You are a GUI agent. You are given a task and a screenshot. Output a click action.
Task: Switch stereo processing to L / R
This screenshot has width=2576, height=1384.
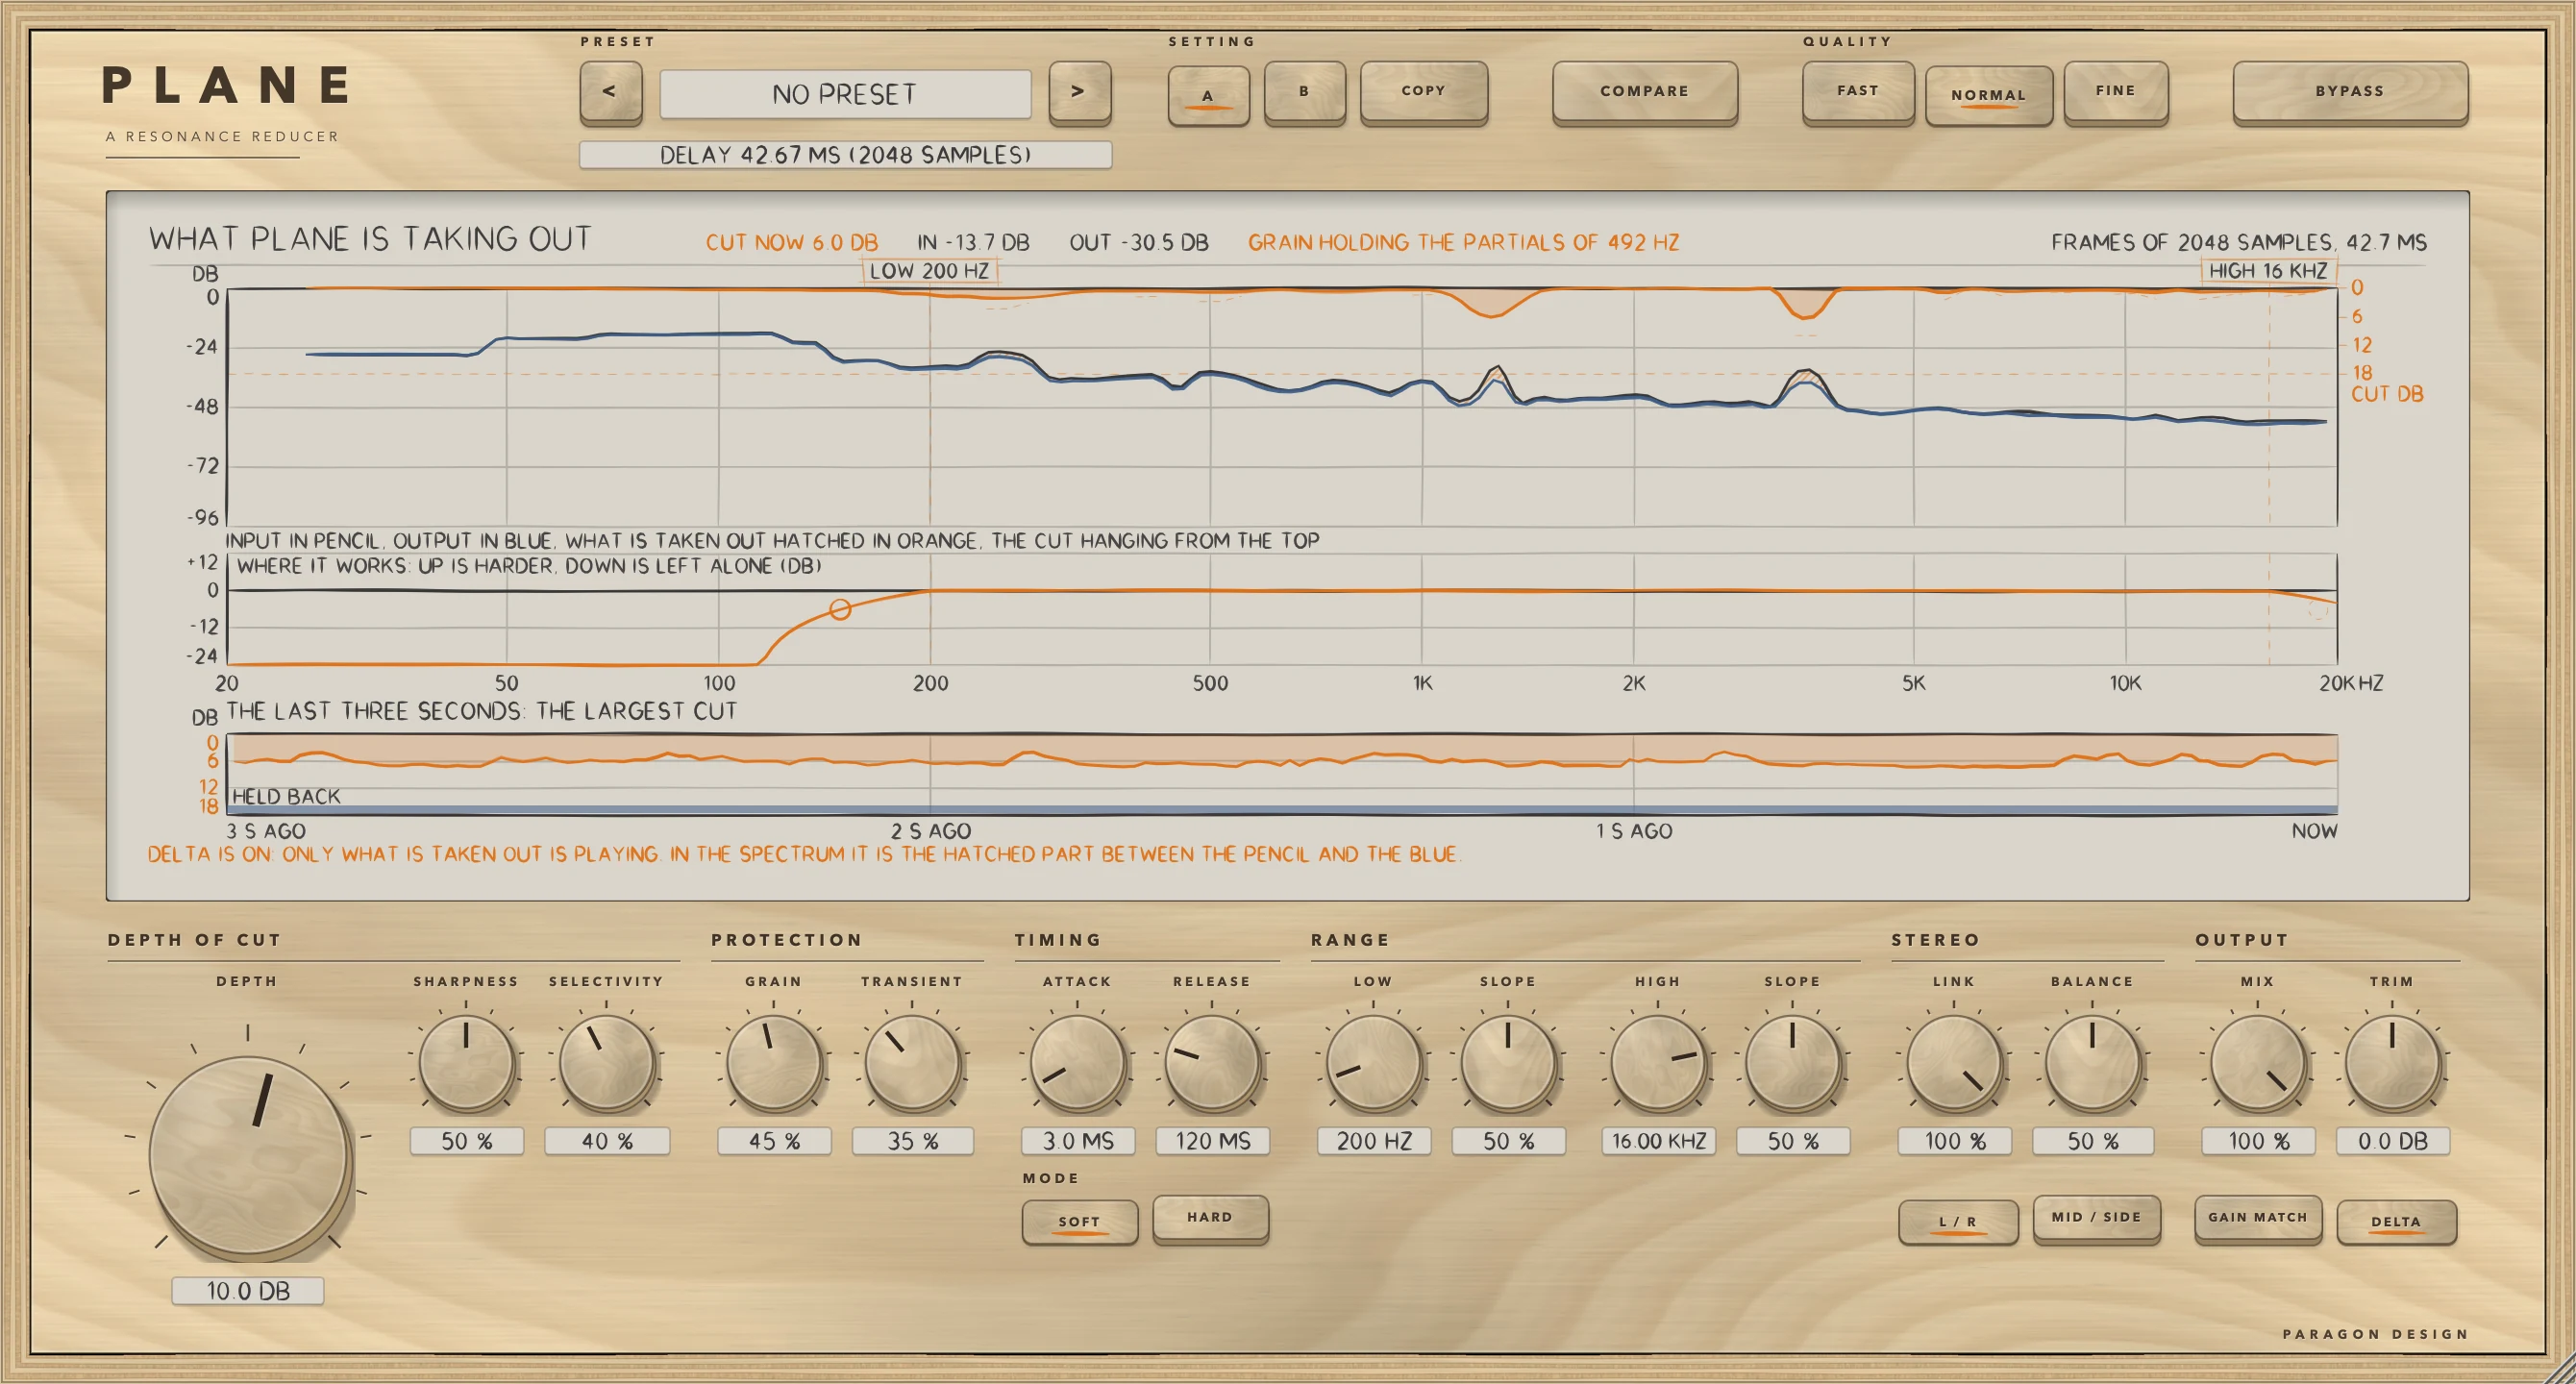tap(1958, 1221)
